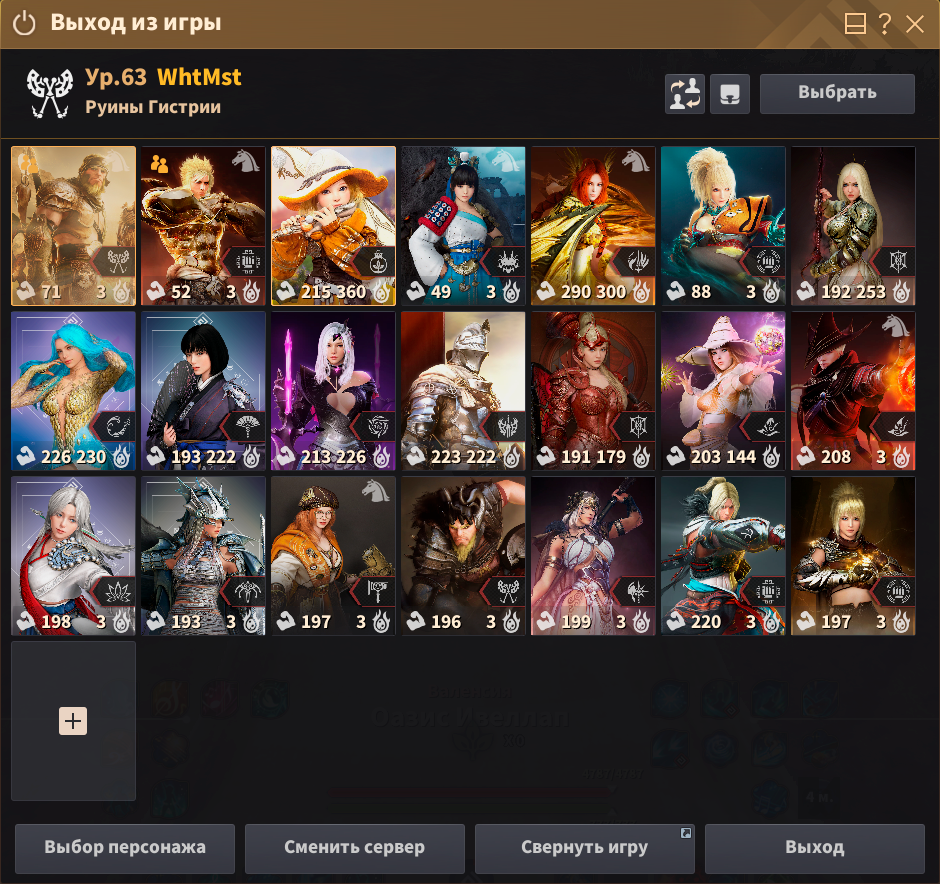Click Свернуть игру to minimize to tray

tap(585, 848)
